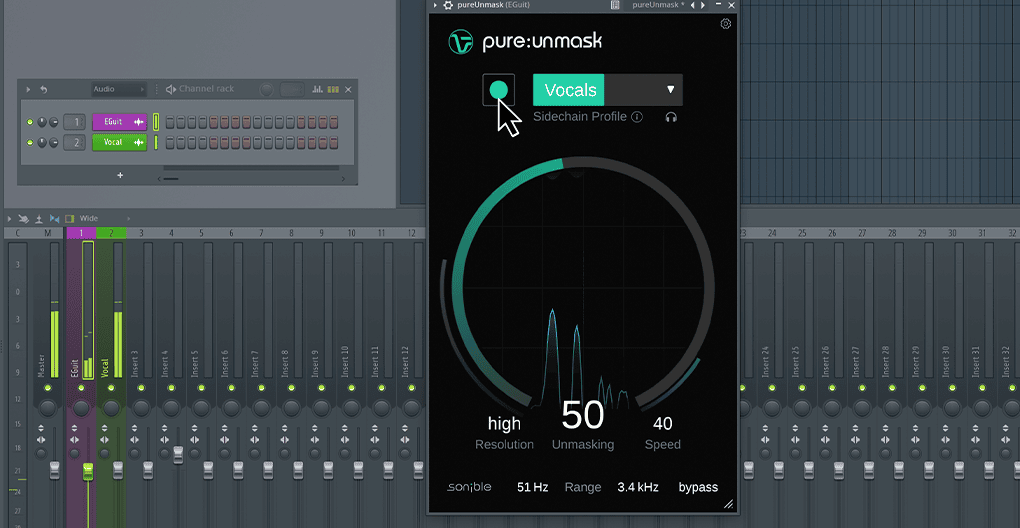Click the bypass button in pure:unmask

pos(698,487)
